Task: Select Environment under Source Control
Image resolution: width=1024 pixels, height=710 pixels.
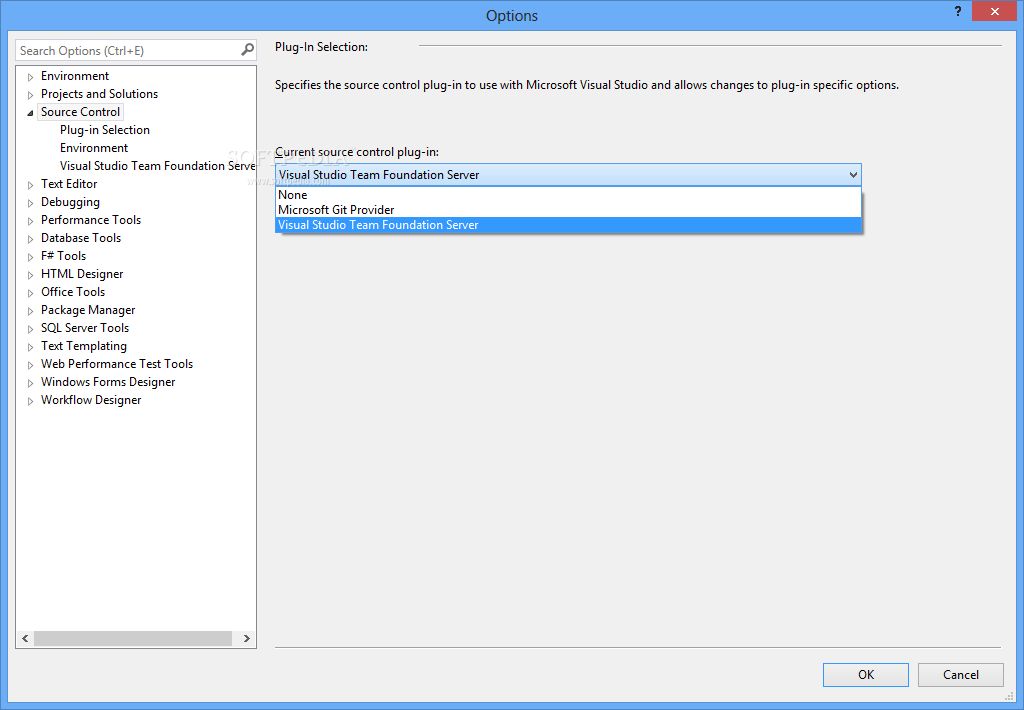Action: coord(94,148)
